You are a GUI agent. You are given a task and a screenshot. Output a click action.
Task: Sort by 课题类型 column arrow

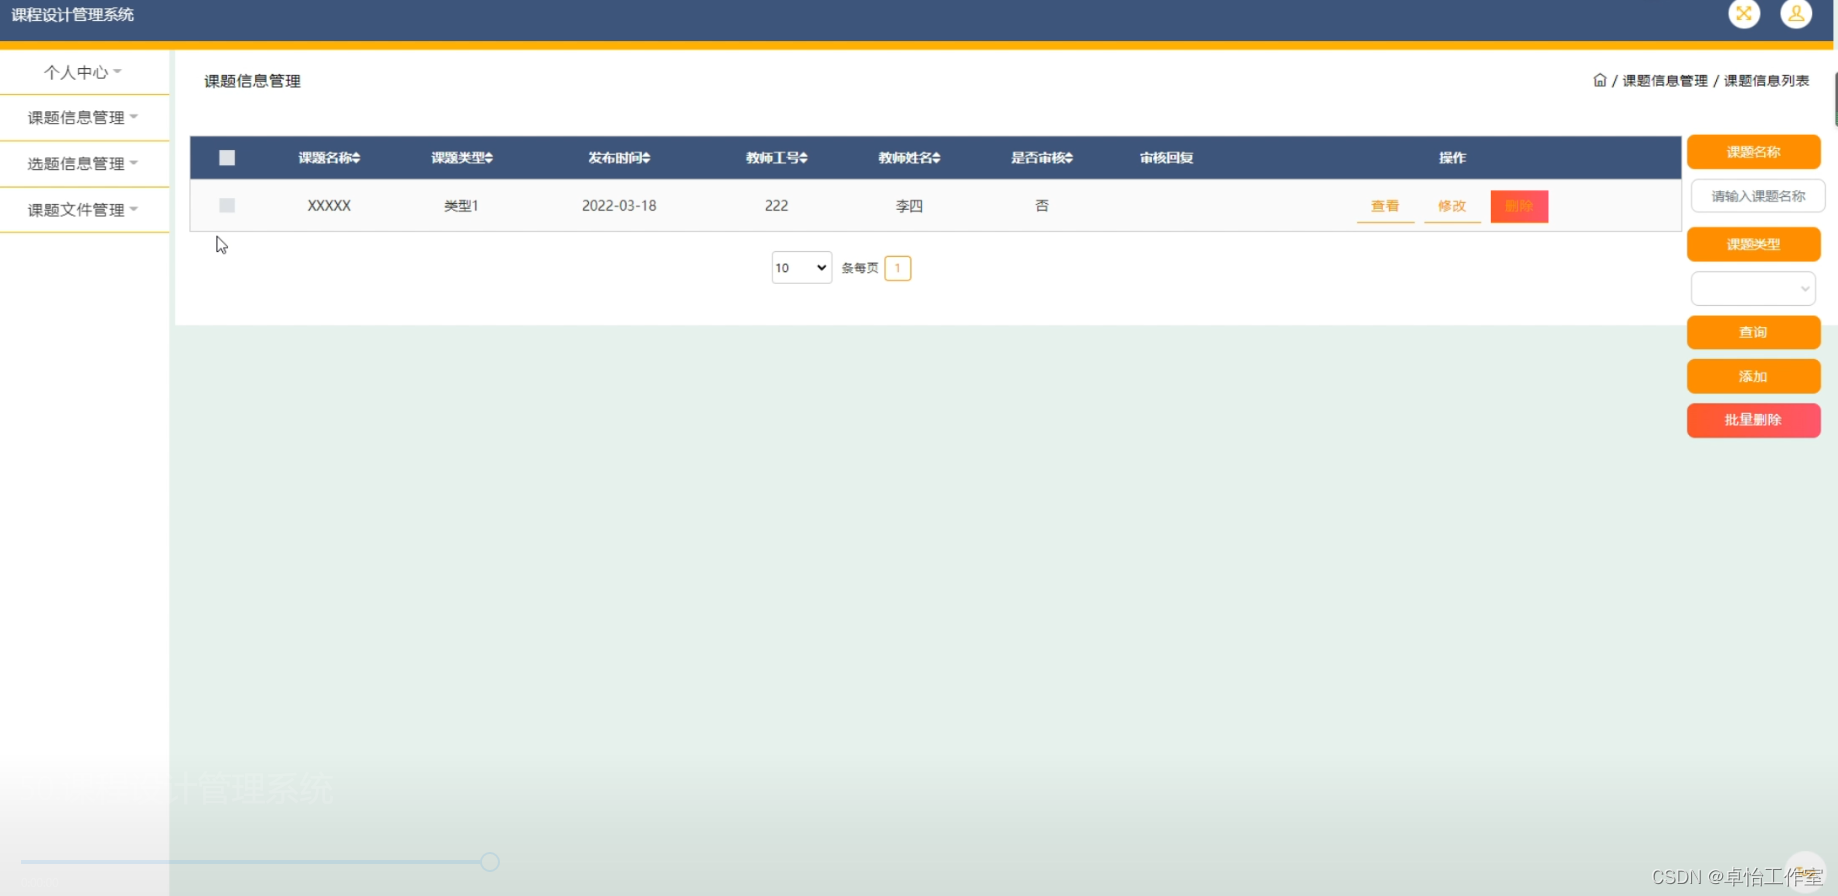click(x=488, y=158)
